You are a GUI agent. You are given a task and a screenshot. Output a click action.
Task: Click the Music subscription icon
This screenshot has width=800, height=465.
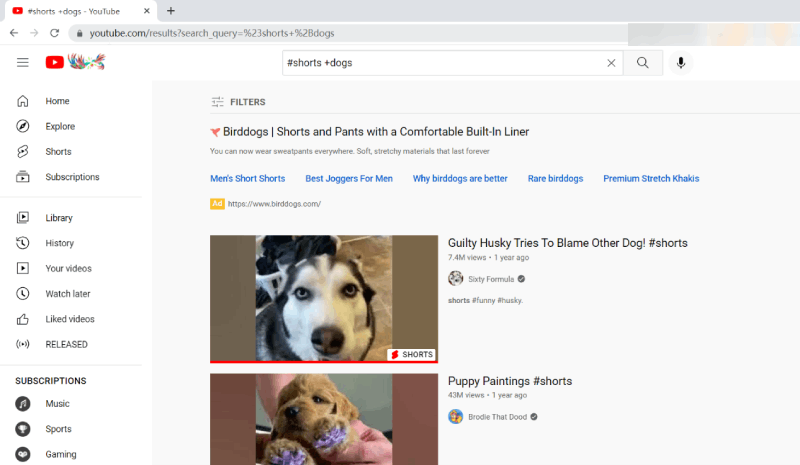point(22,404)
